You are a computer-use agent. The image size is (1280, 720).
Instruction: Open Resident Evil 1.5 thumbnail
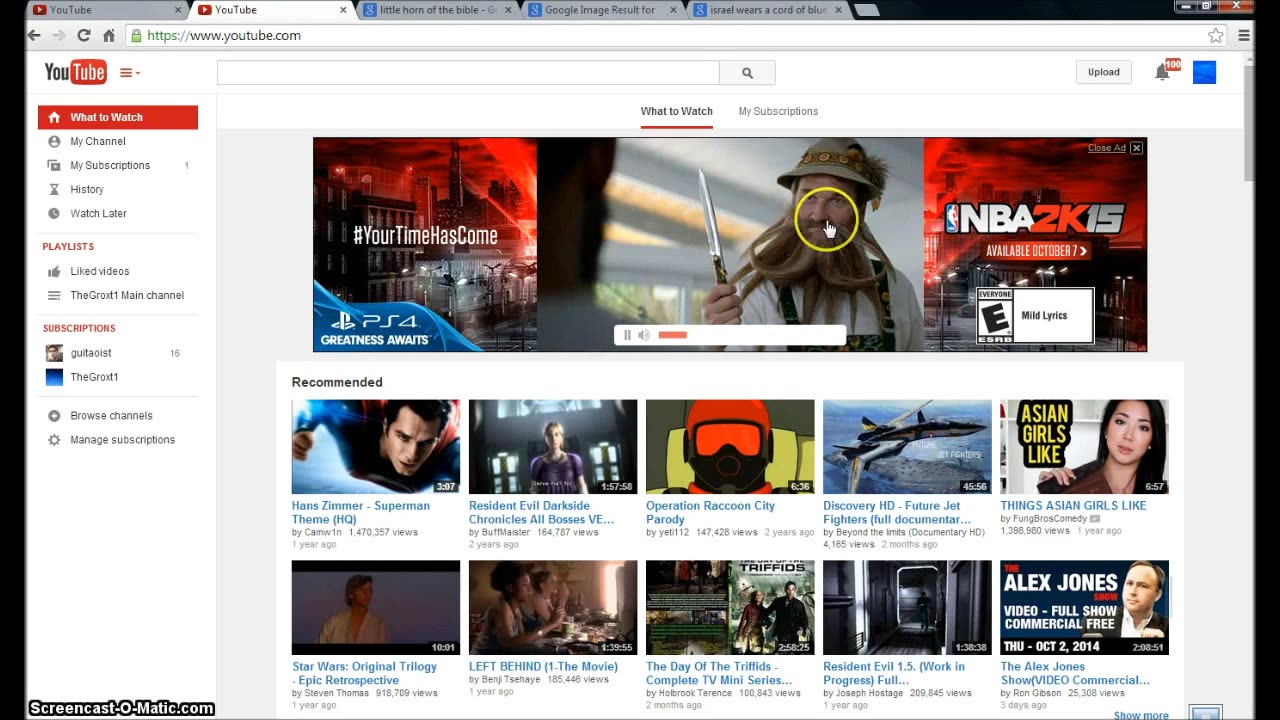(x=907, y=608)
